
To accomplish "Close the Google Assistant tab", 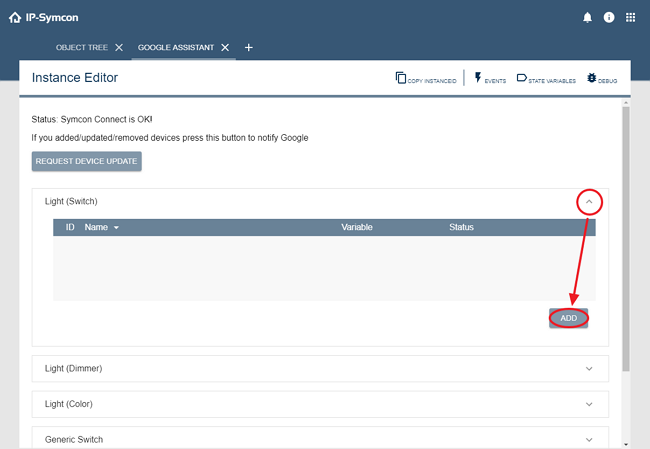I will point(225,47).
